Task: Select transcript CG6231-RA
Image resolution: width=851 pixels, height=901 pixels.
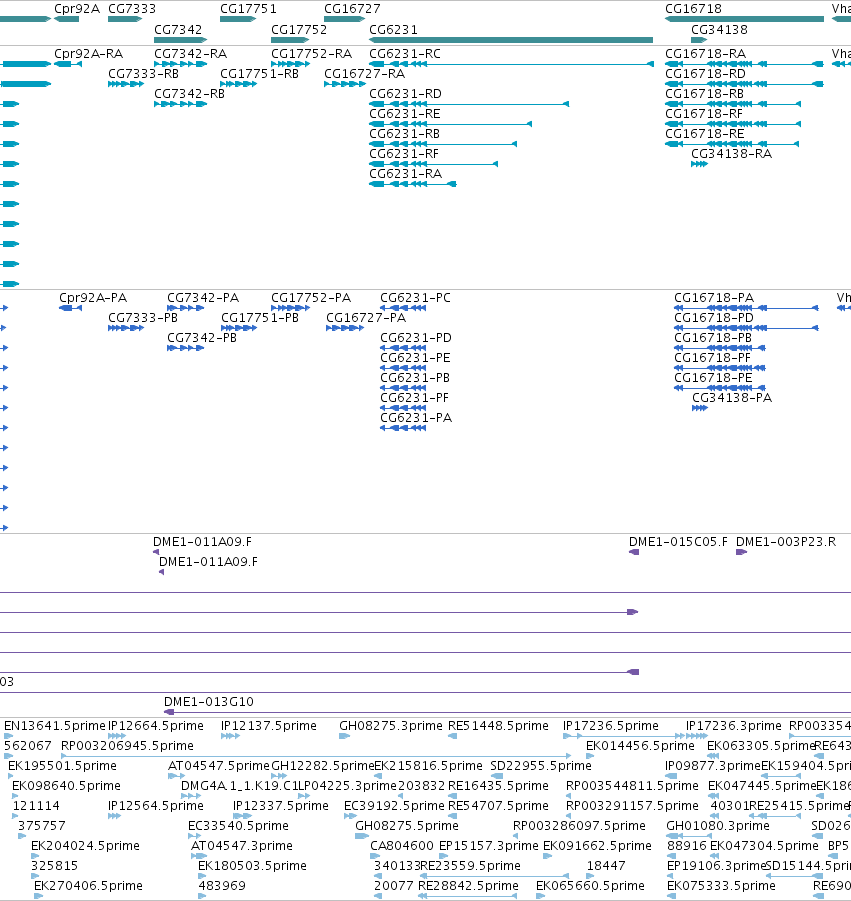Action: coord(405,174)
